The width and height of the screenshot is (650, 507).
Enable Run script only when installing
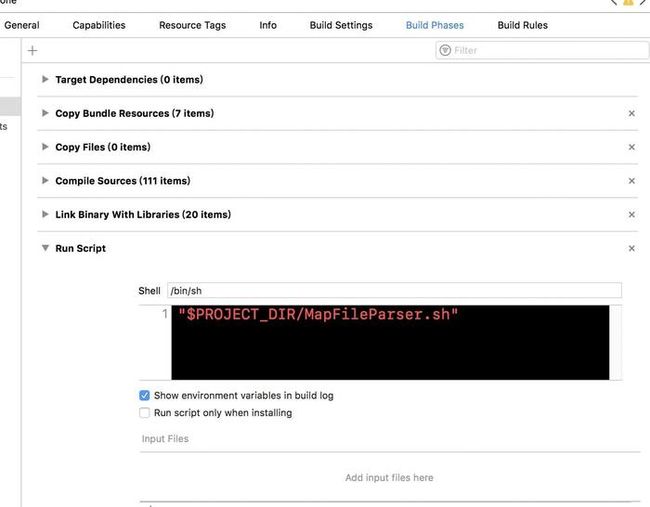click(x=144, y=413)
